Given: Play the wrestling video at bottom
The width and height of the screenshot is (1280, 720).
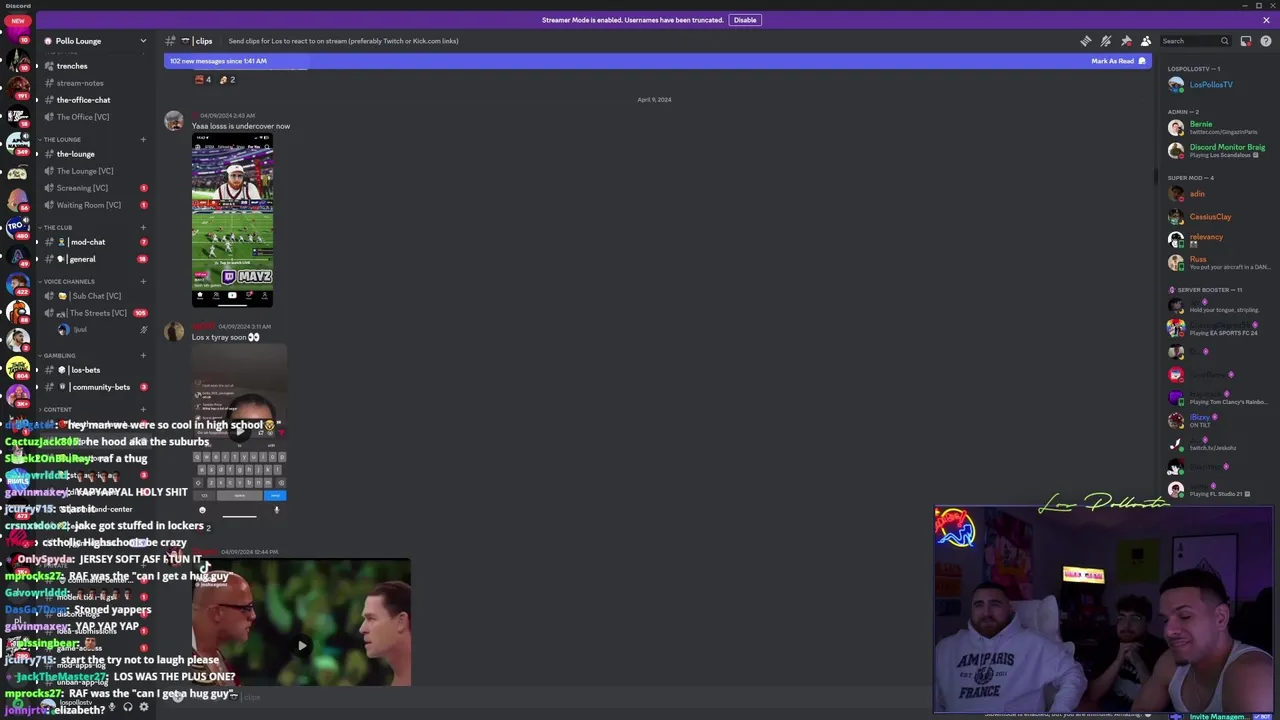Looking at the screenshot, I should tap(301, 645).
